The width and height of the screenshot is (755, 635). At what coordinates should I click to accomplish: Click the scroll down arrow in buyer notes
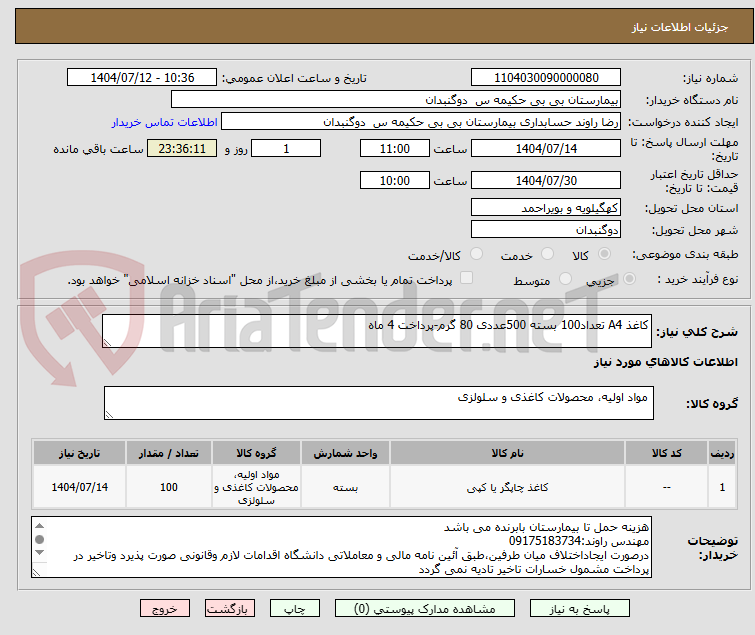[x=39, y=552]
